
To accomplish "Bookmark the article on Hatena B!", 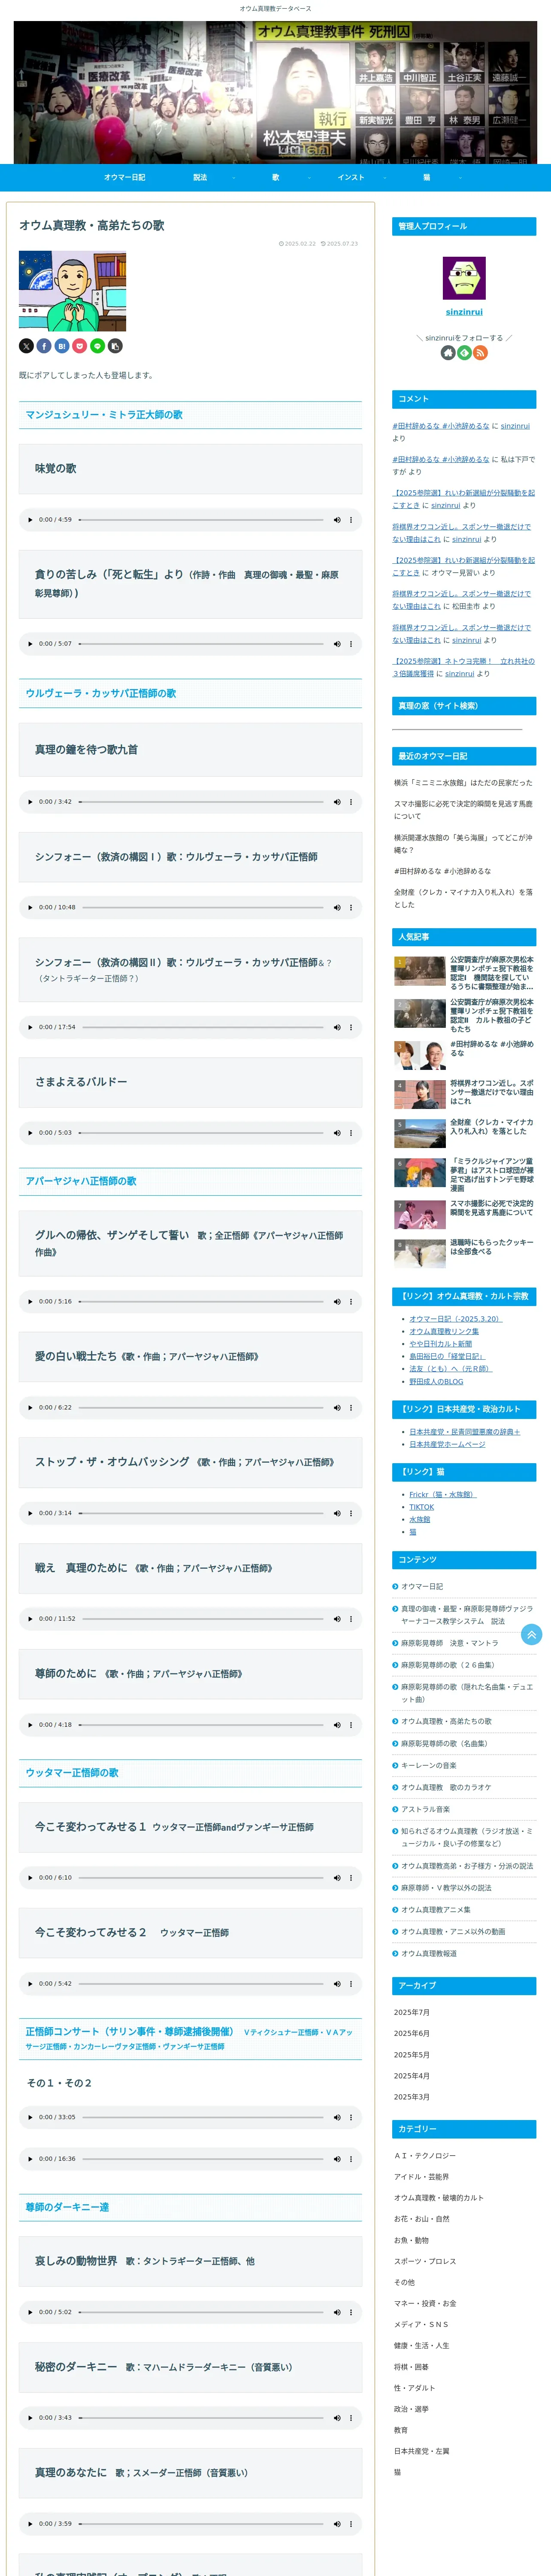I will [62, 346].
